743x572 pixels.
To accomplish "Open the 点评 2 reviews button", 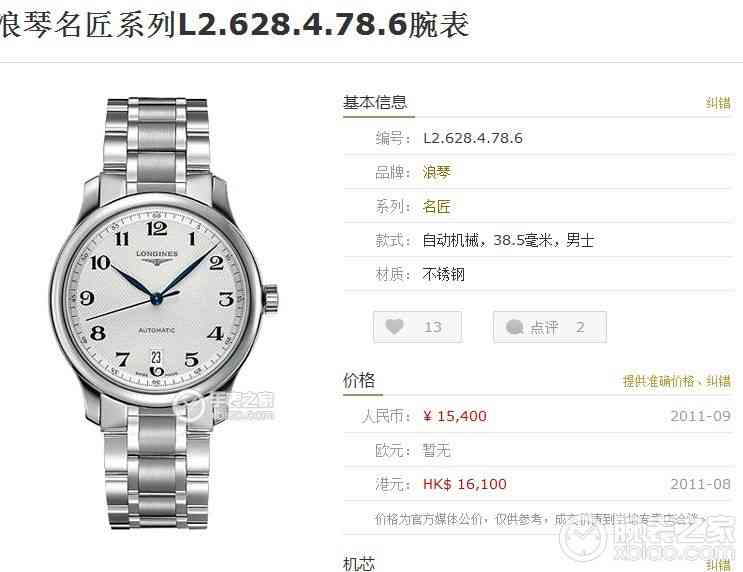I will tap(550, 327).
